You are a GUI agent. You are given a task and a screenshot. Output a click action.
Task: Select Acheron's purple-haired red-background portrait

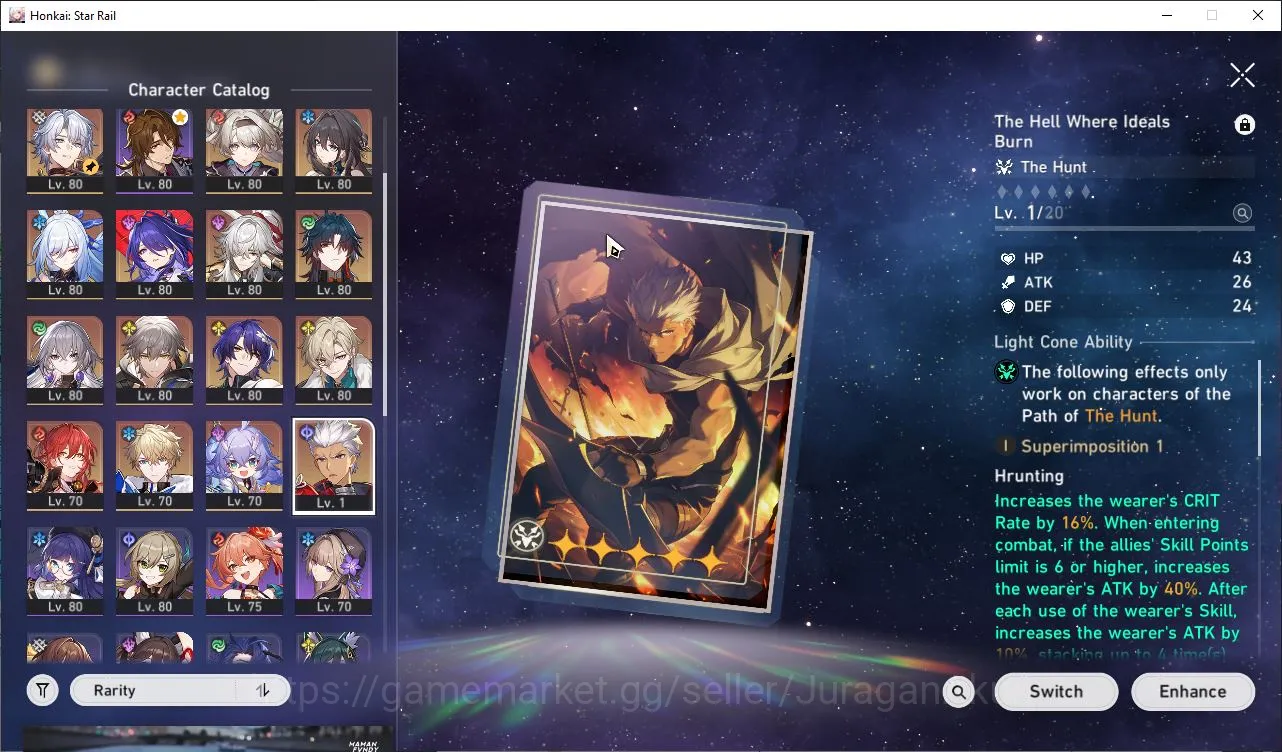click(154, 253)
